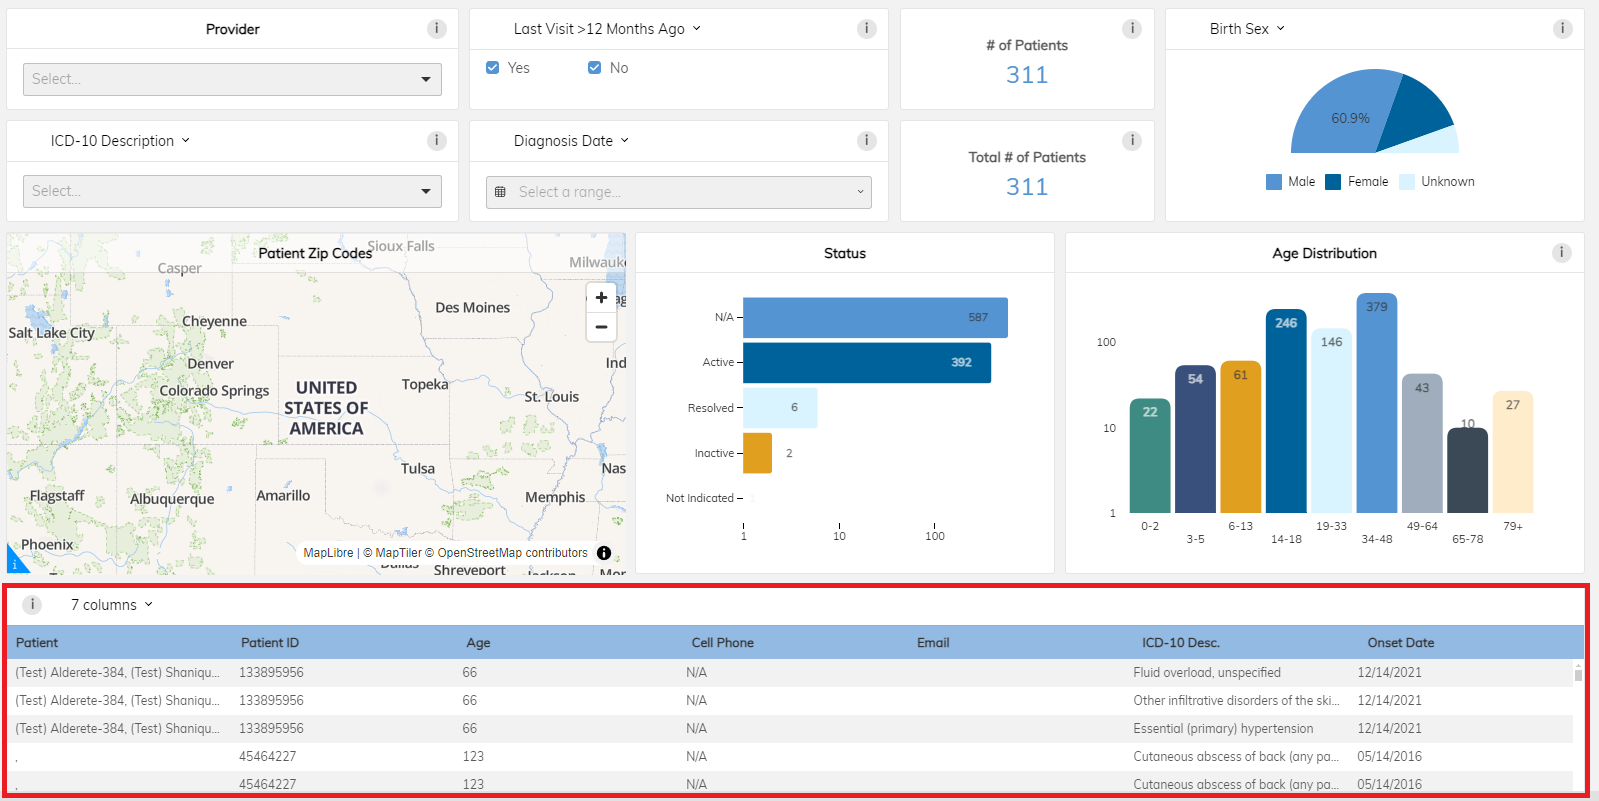1599x801 pixels.
Task: Open info icon on Total # of Patients card
Action: [1132, 141]
